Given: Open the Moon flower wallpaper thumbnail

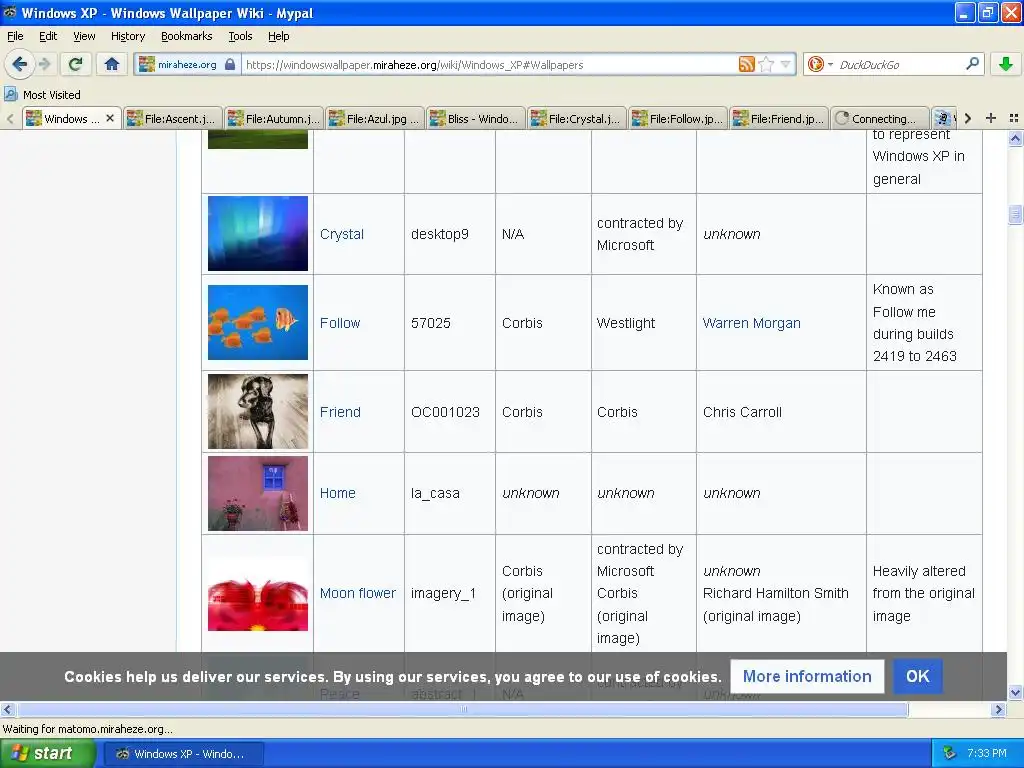Looking at the screenshot, I should [258, 593].
